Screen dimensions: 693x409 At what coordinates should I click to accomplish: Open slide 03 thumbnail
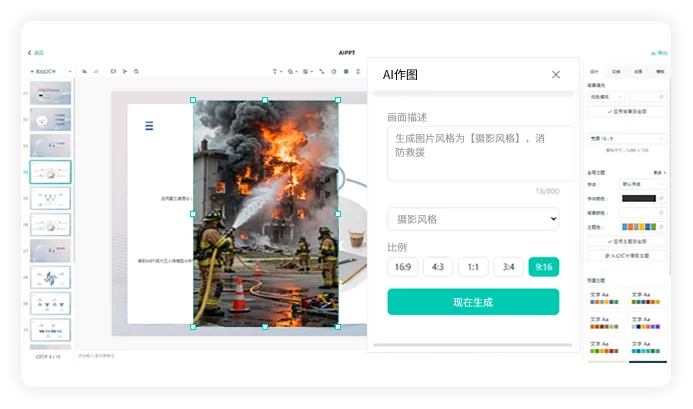pyautogui.click(x=50, y=145)
